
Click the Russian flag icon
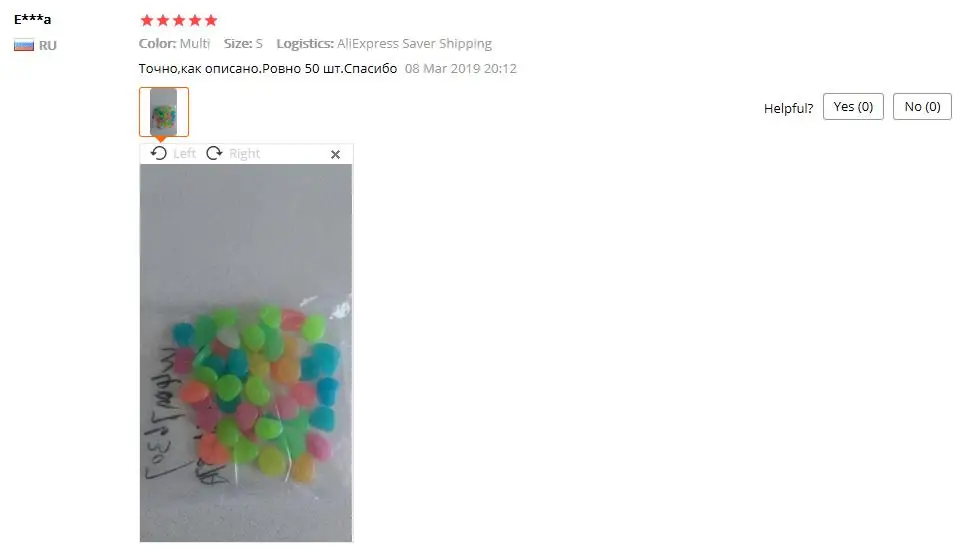click(24, 45)
